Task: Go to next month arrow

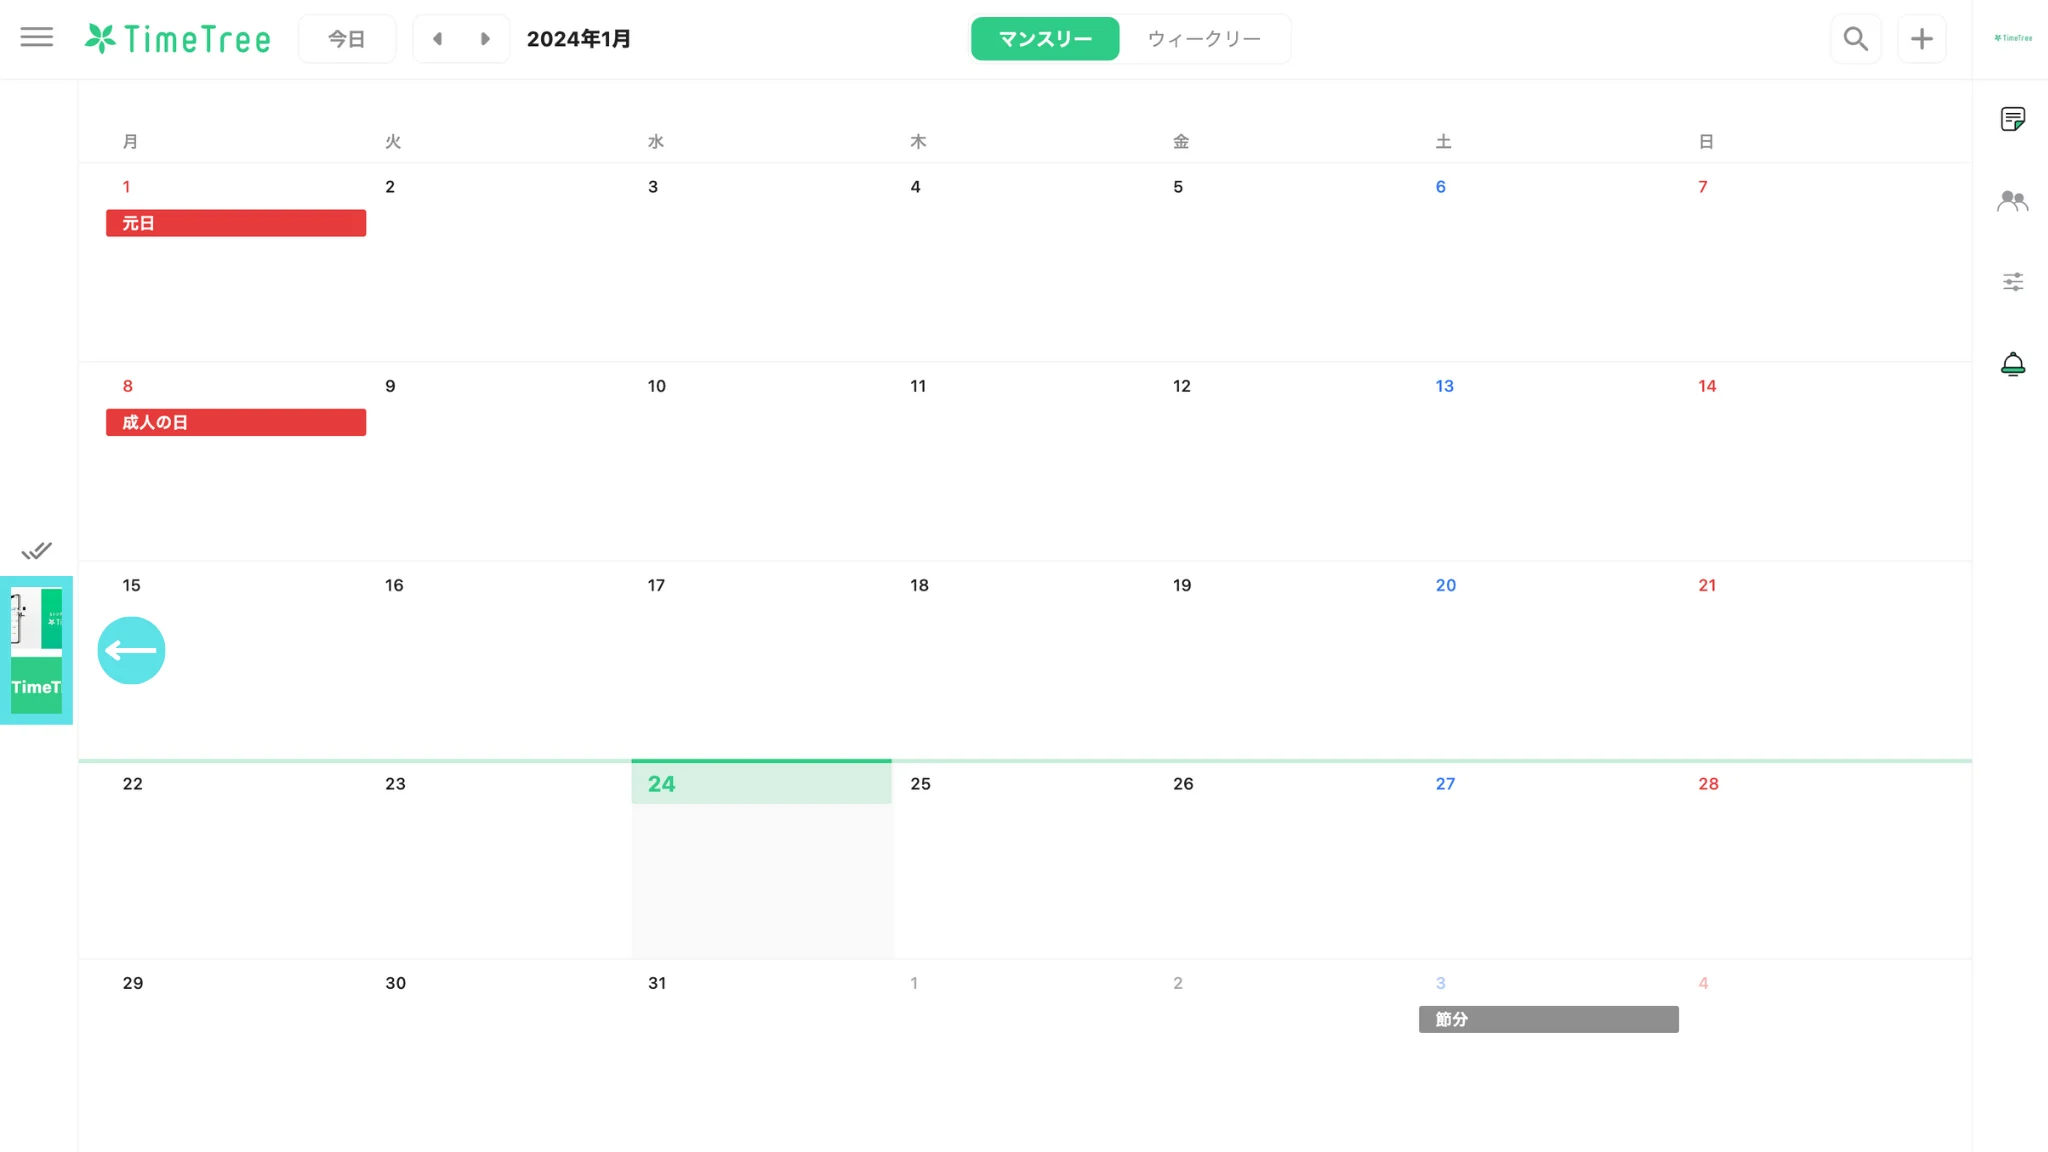Action: [x=485, y=39]
